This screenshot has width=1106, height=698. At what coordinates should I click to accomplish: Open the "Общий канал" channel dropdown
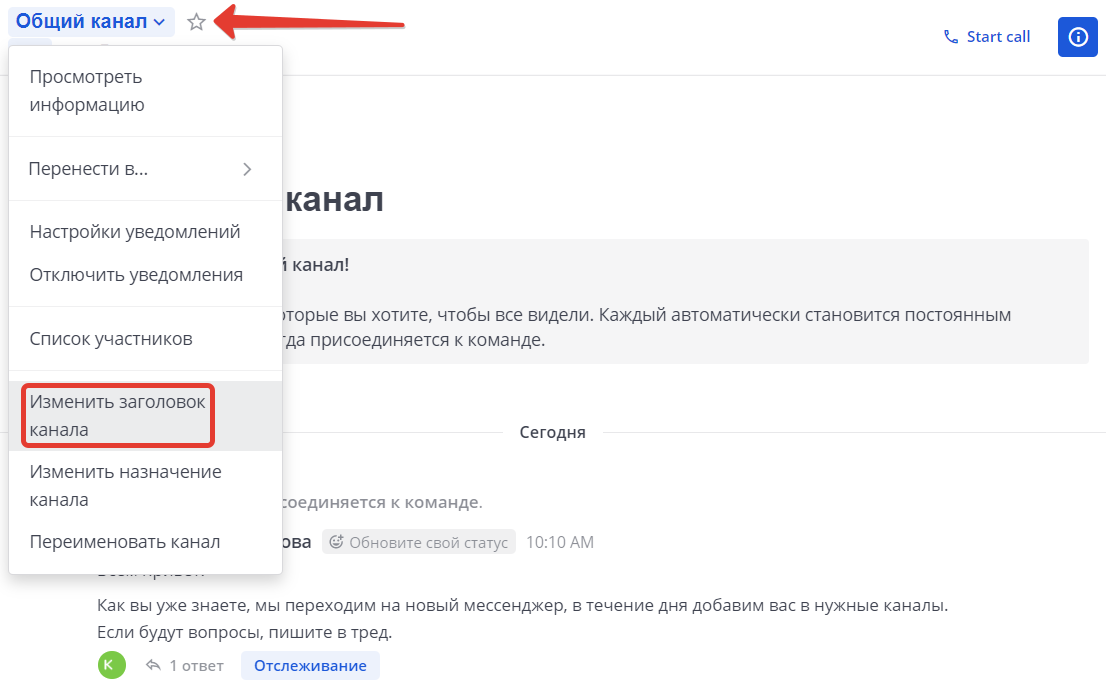90,21
